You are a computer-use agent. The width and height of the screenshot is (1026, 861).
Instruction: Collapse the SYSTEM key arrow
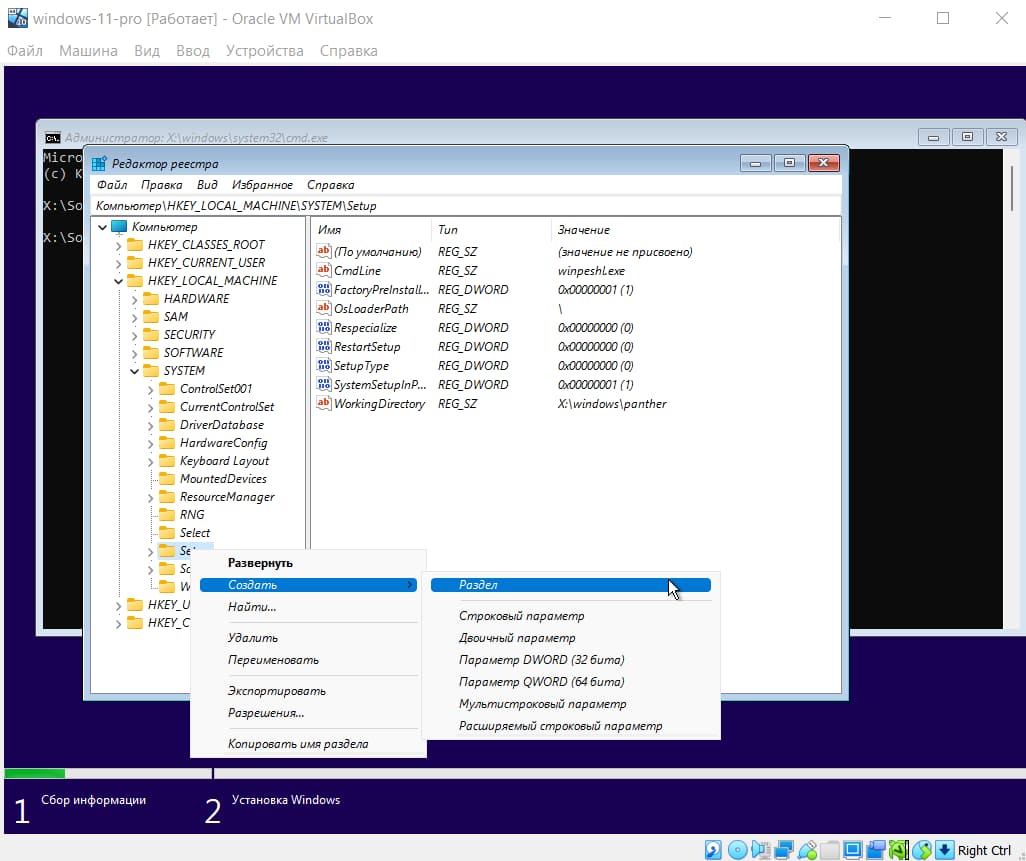coord(134,371)
